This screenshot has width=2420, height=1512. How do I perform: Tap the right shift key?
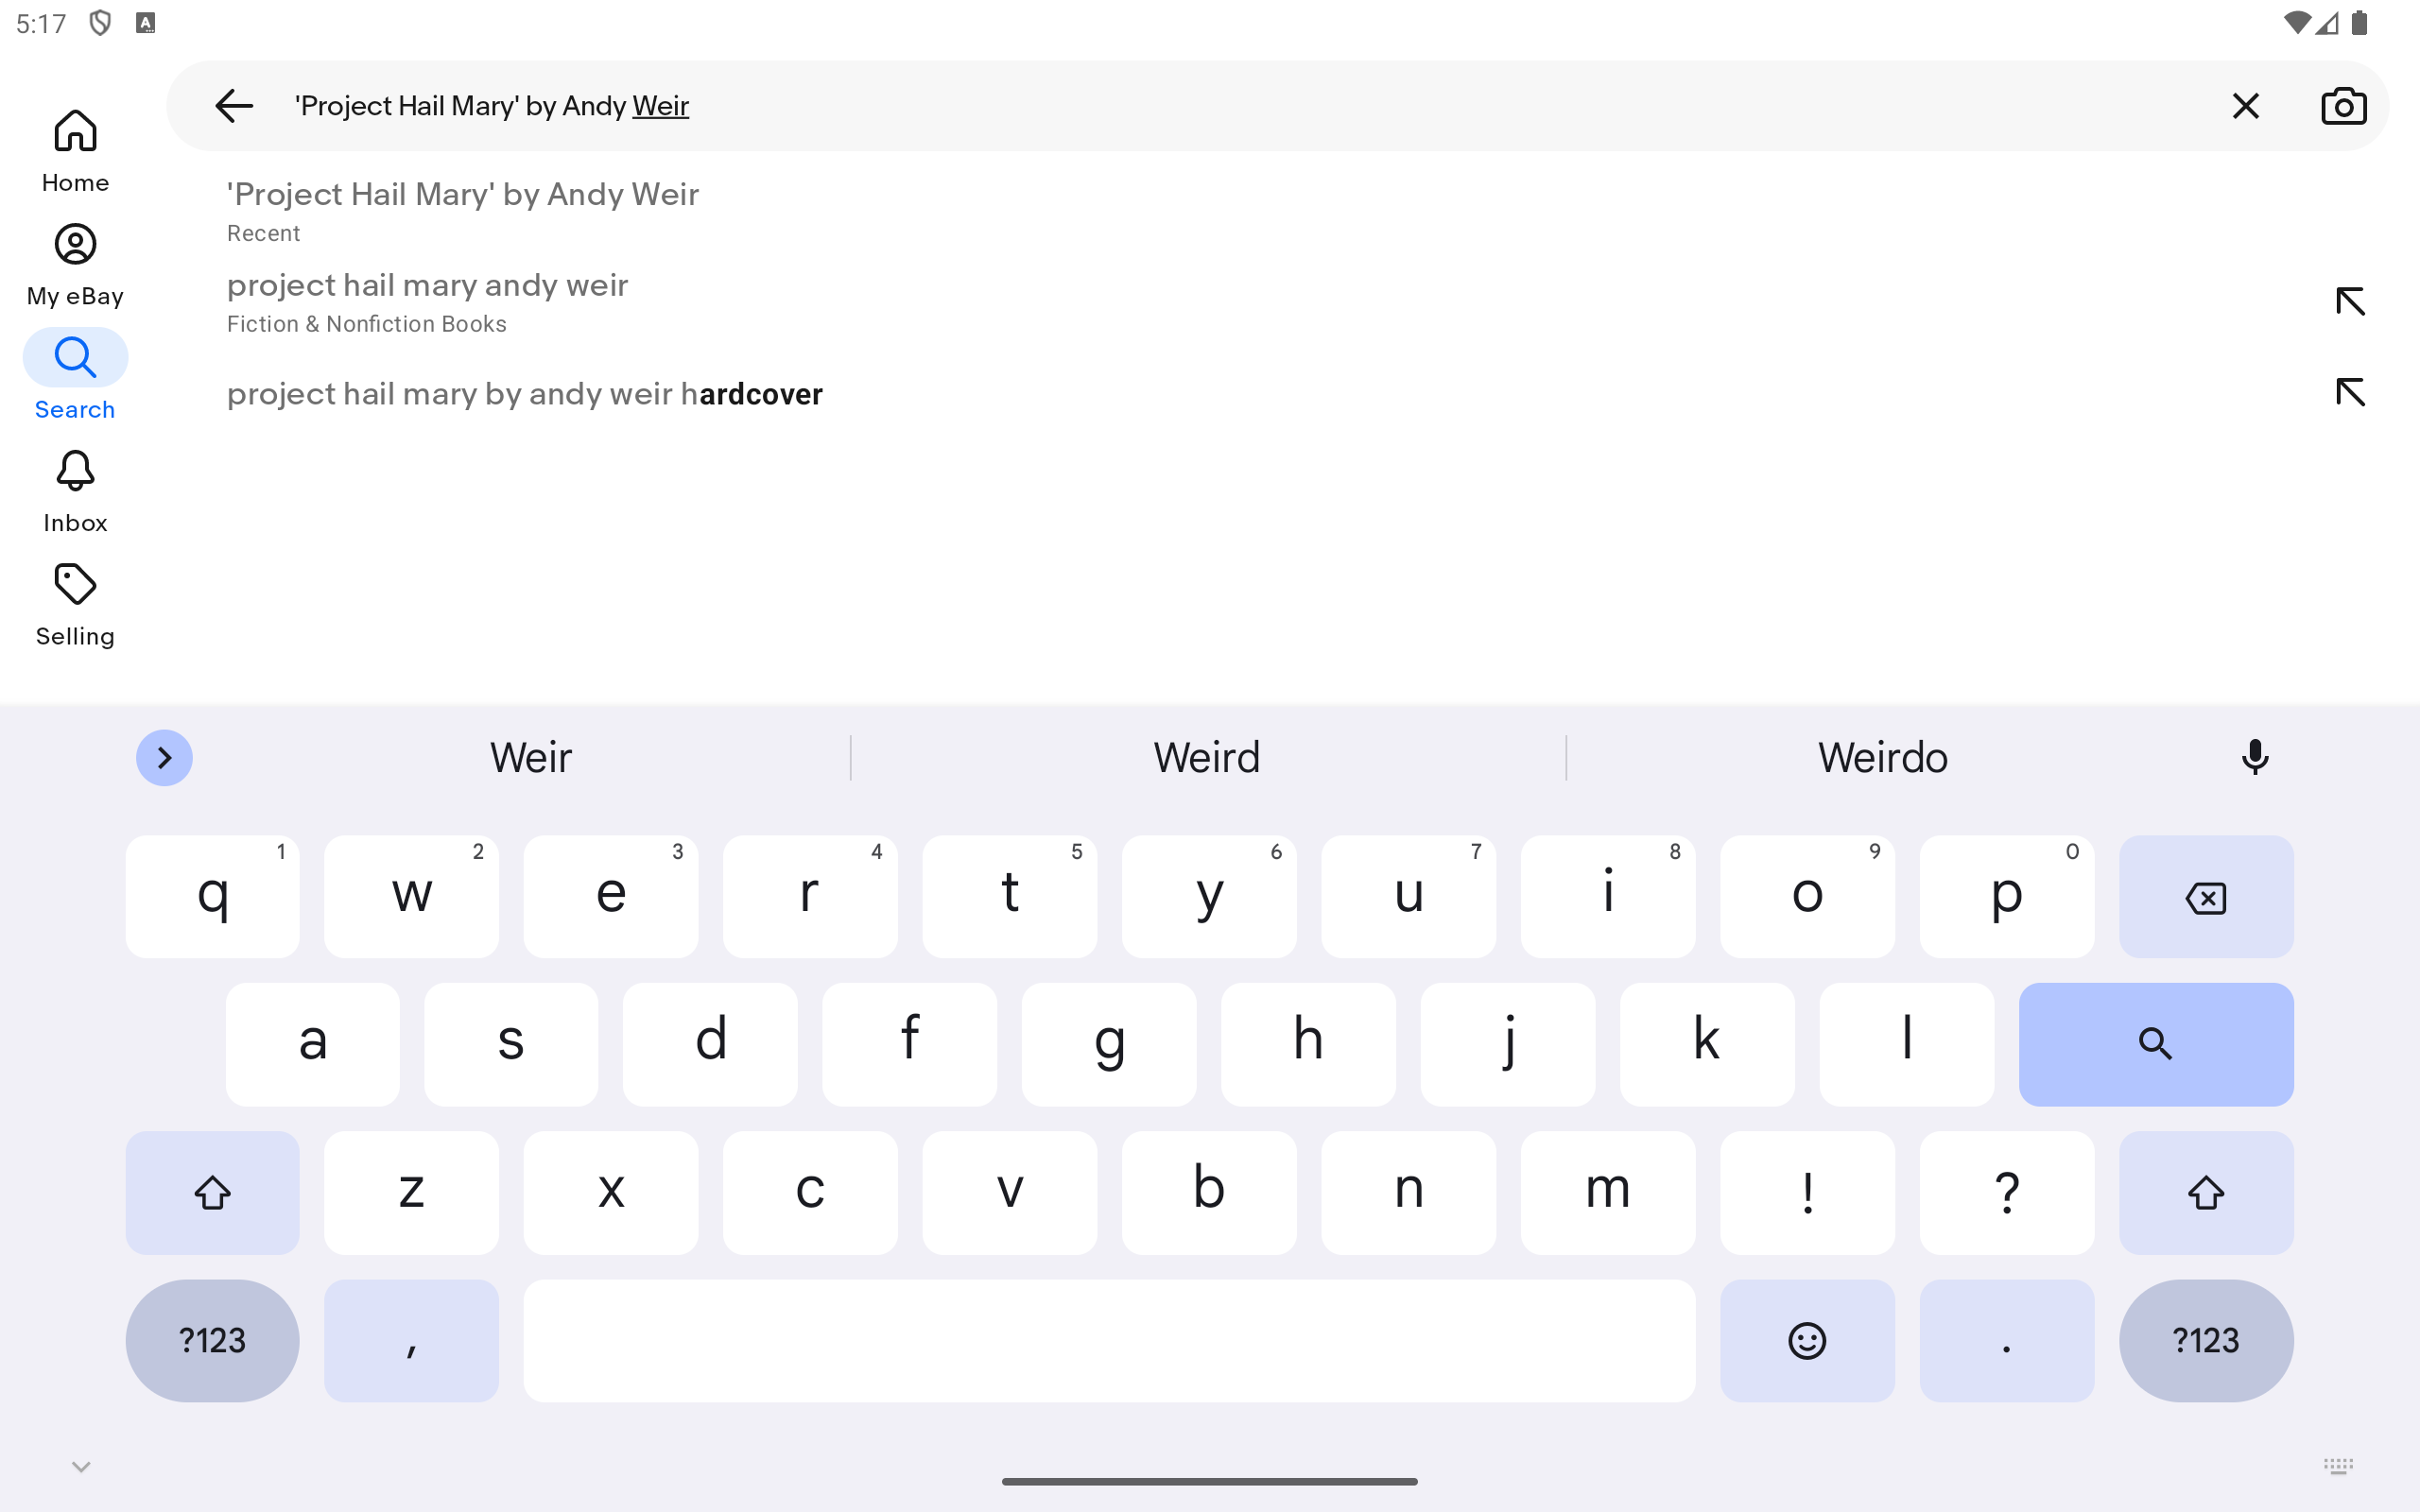pos(2206,1192)
